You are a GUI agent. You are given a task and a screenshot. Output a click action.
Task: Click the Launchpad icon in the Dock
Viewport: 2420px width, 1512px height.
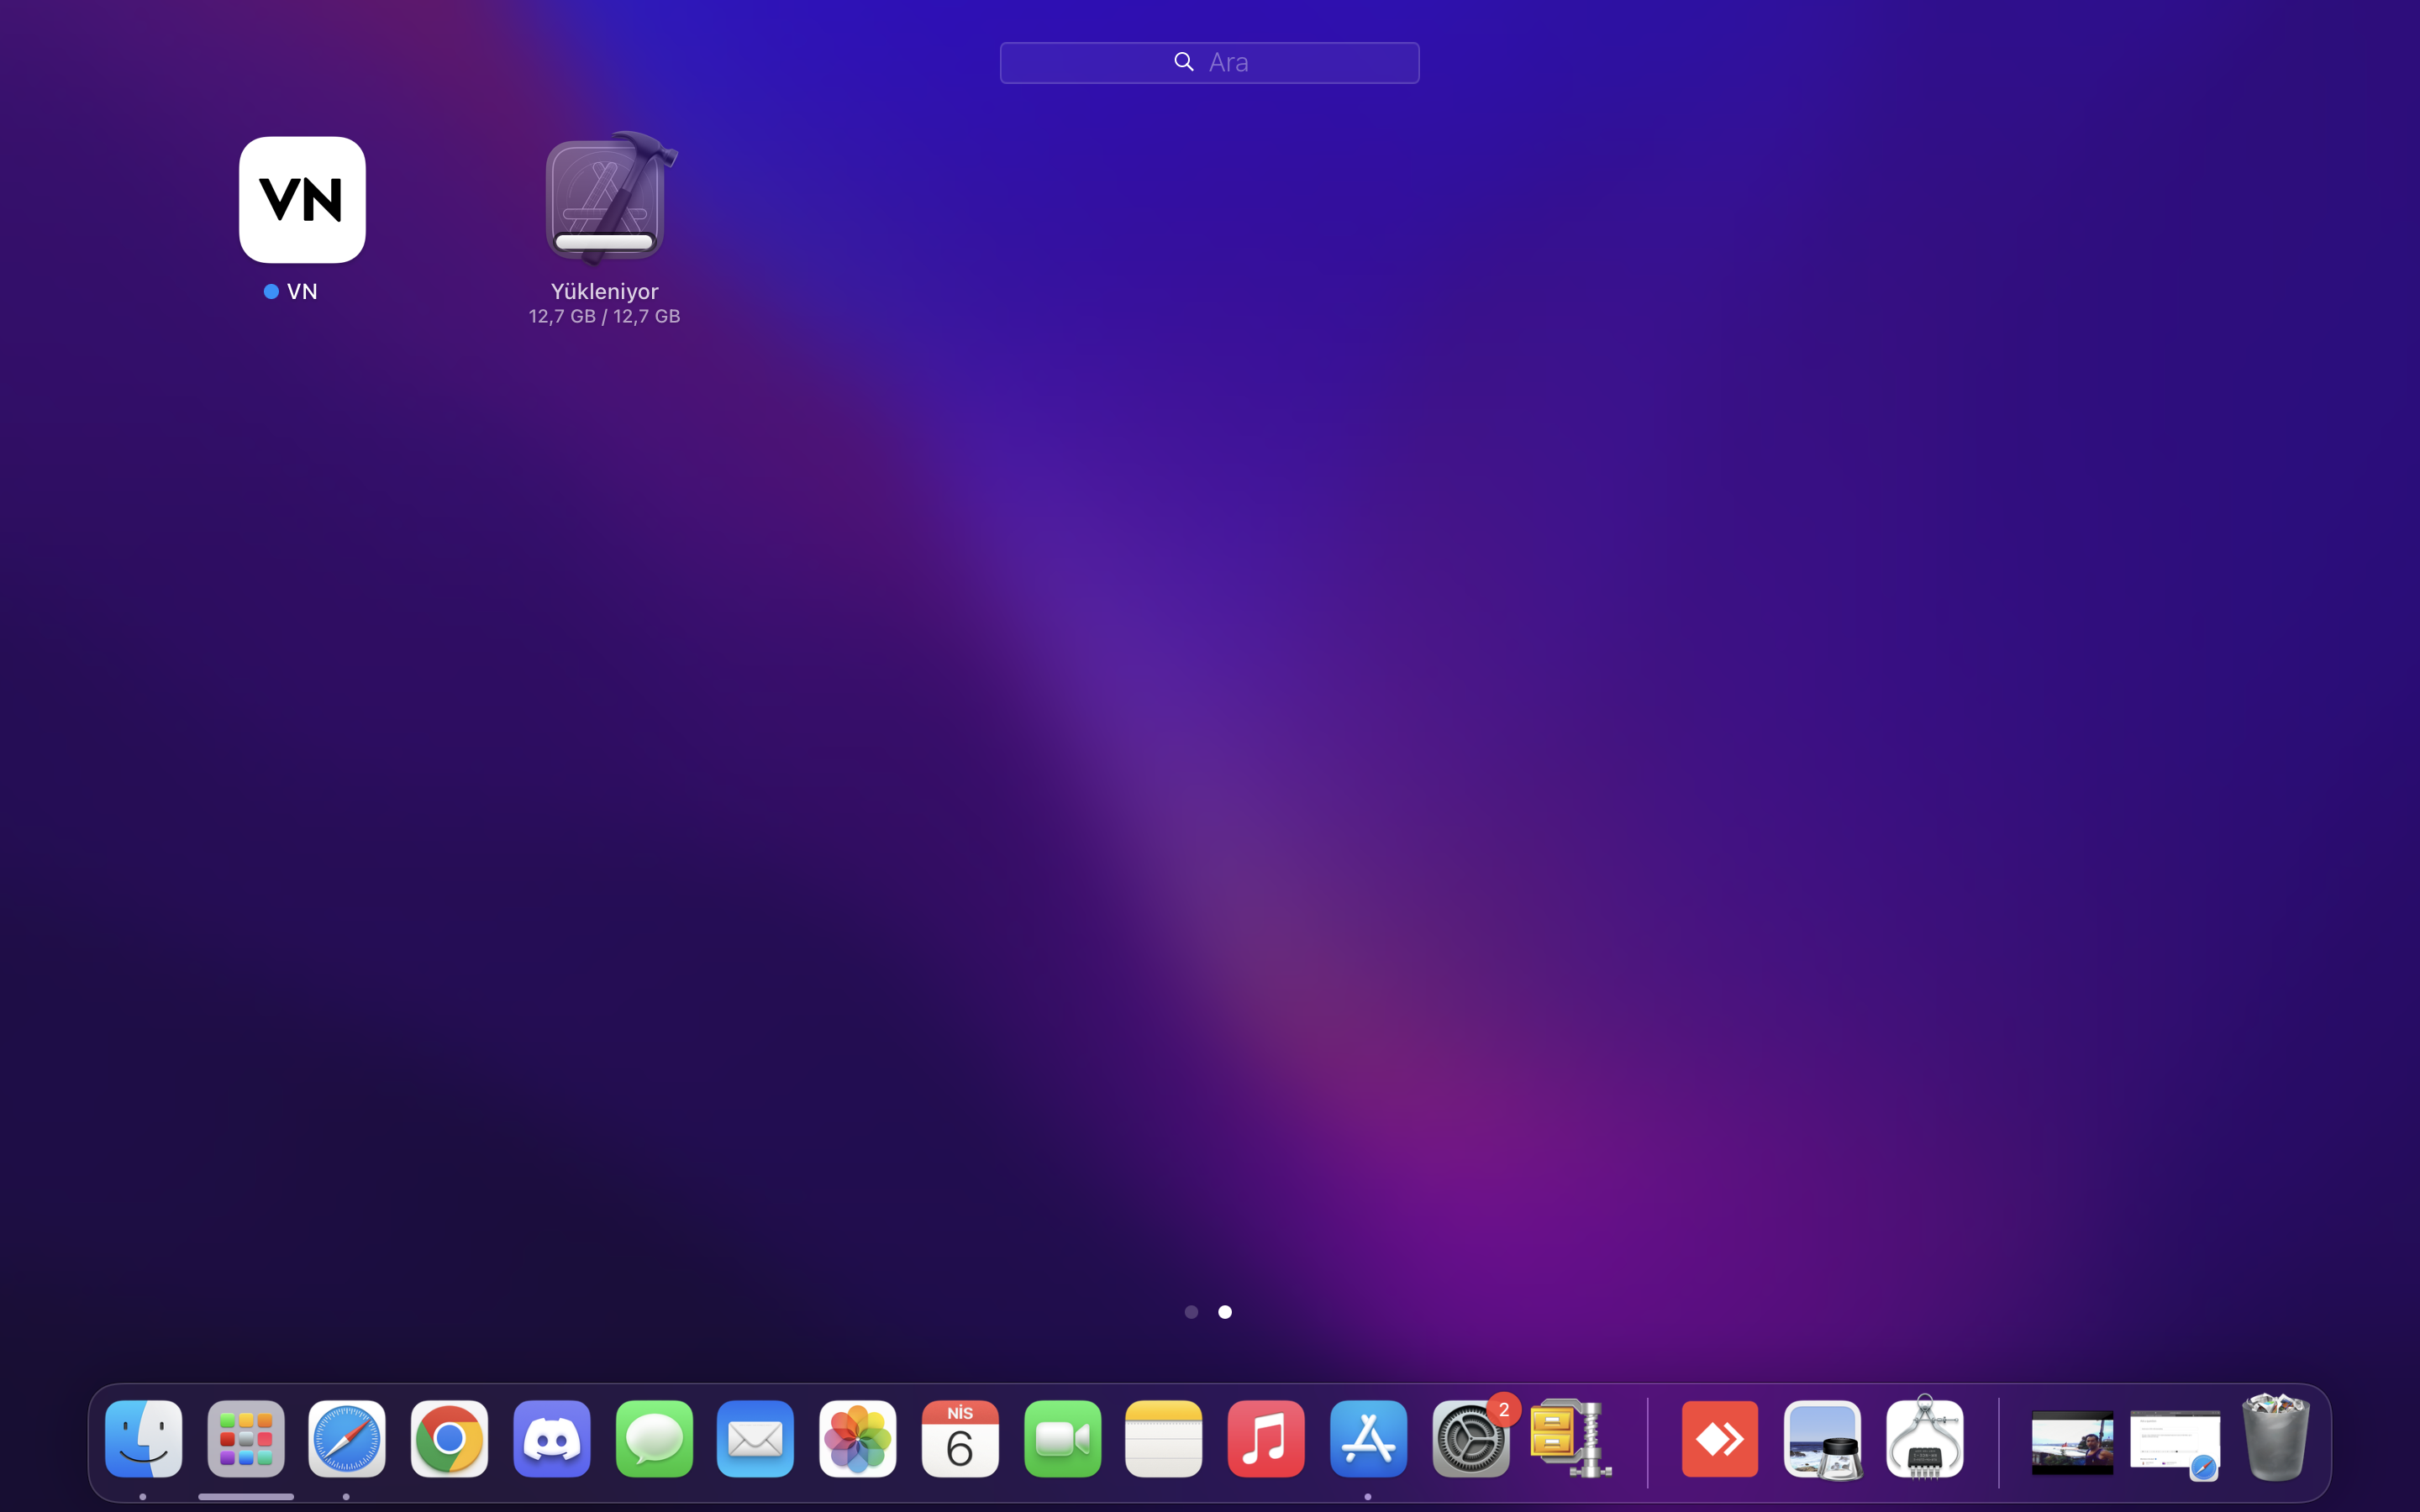[246, 1439]
